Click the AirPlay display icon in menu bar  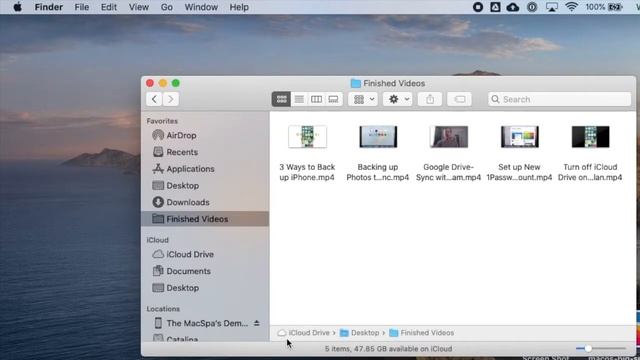click(x=552, y=7)
